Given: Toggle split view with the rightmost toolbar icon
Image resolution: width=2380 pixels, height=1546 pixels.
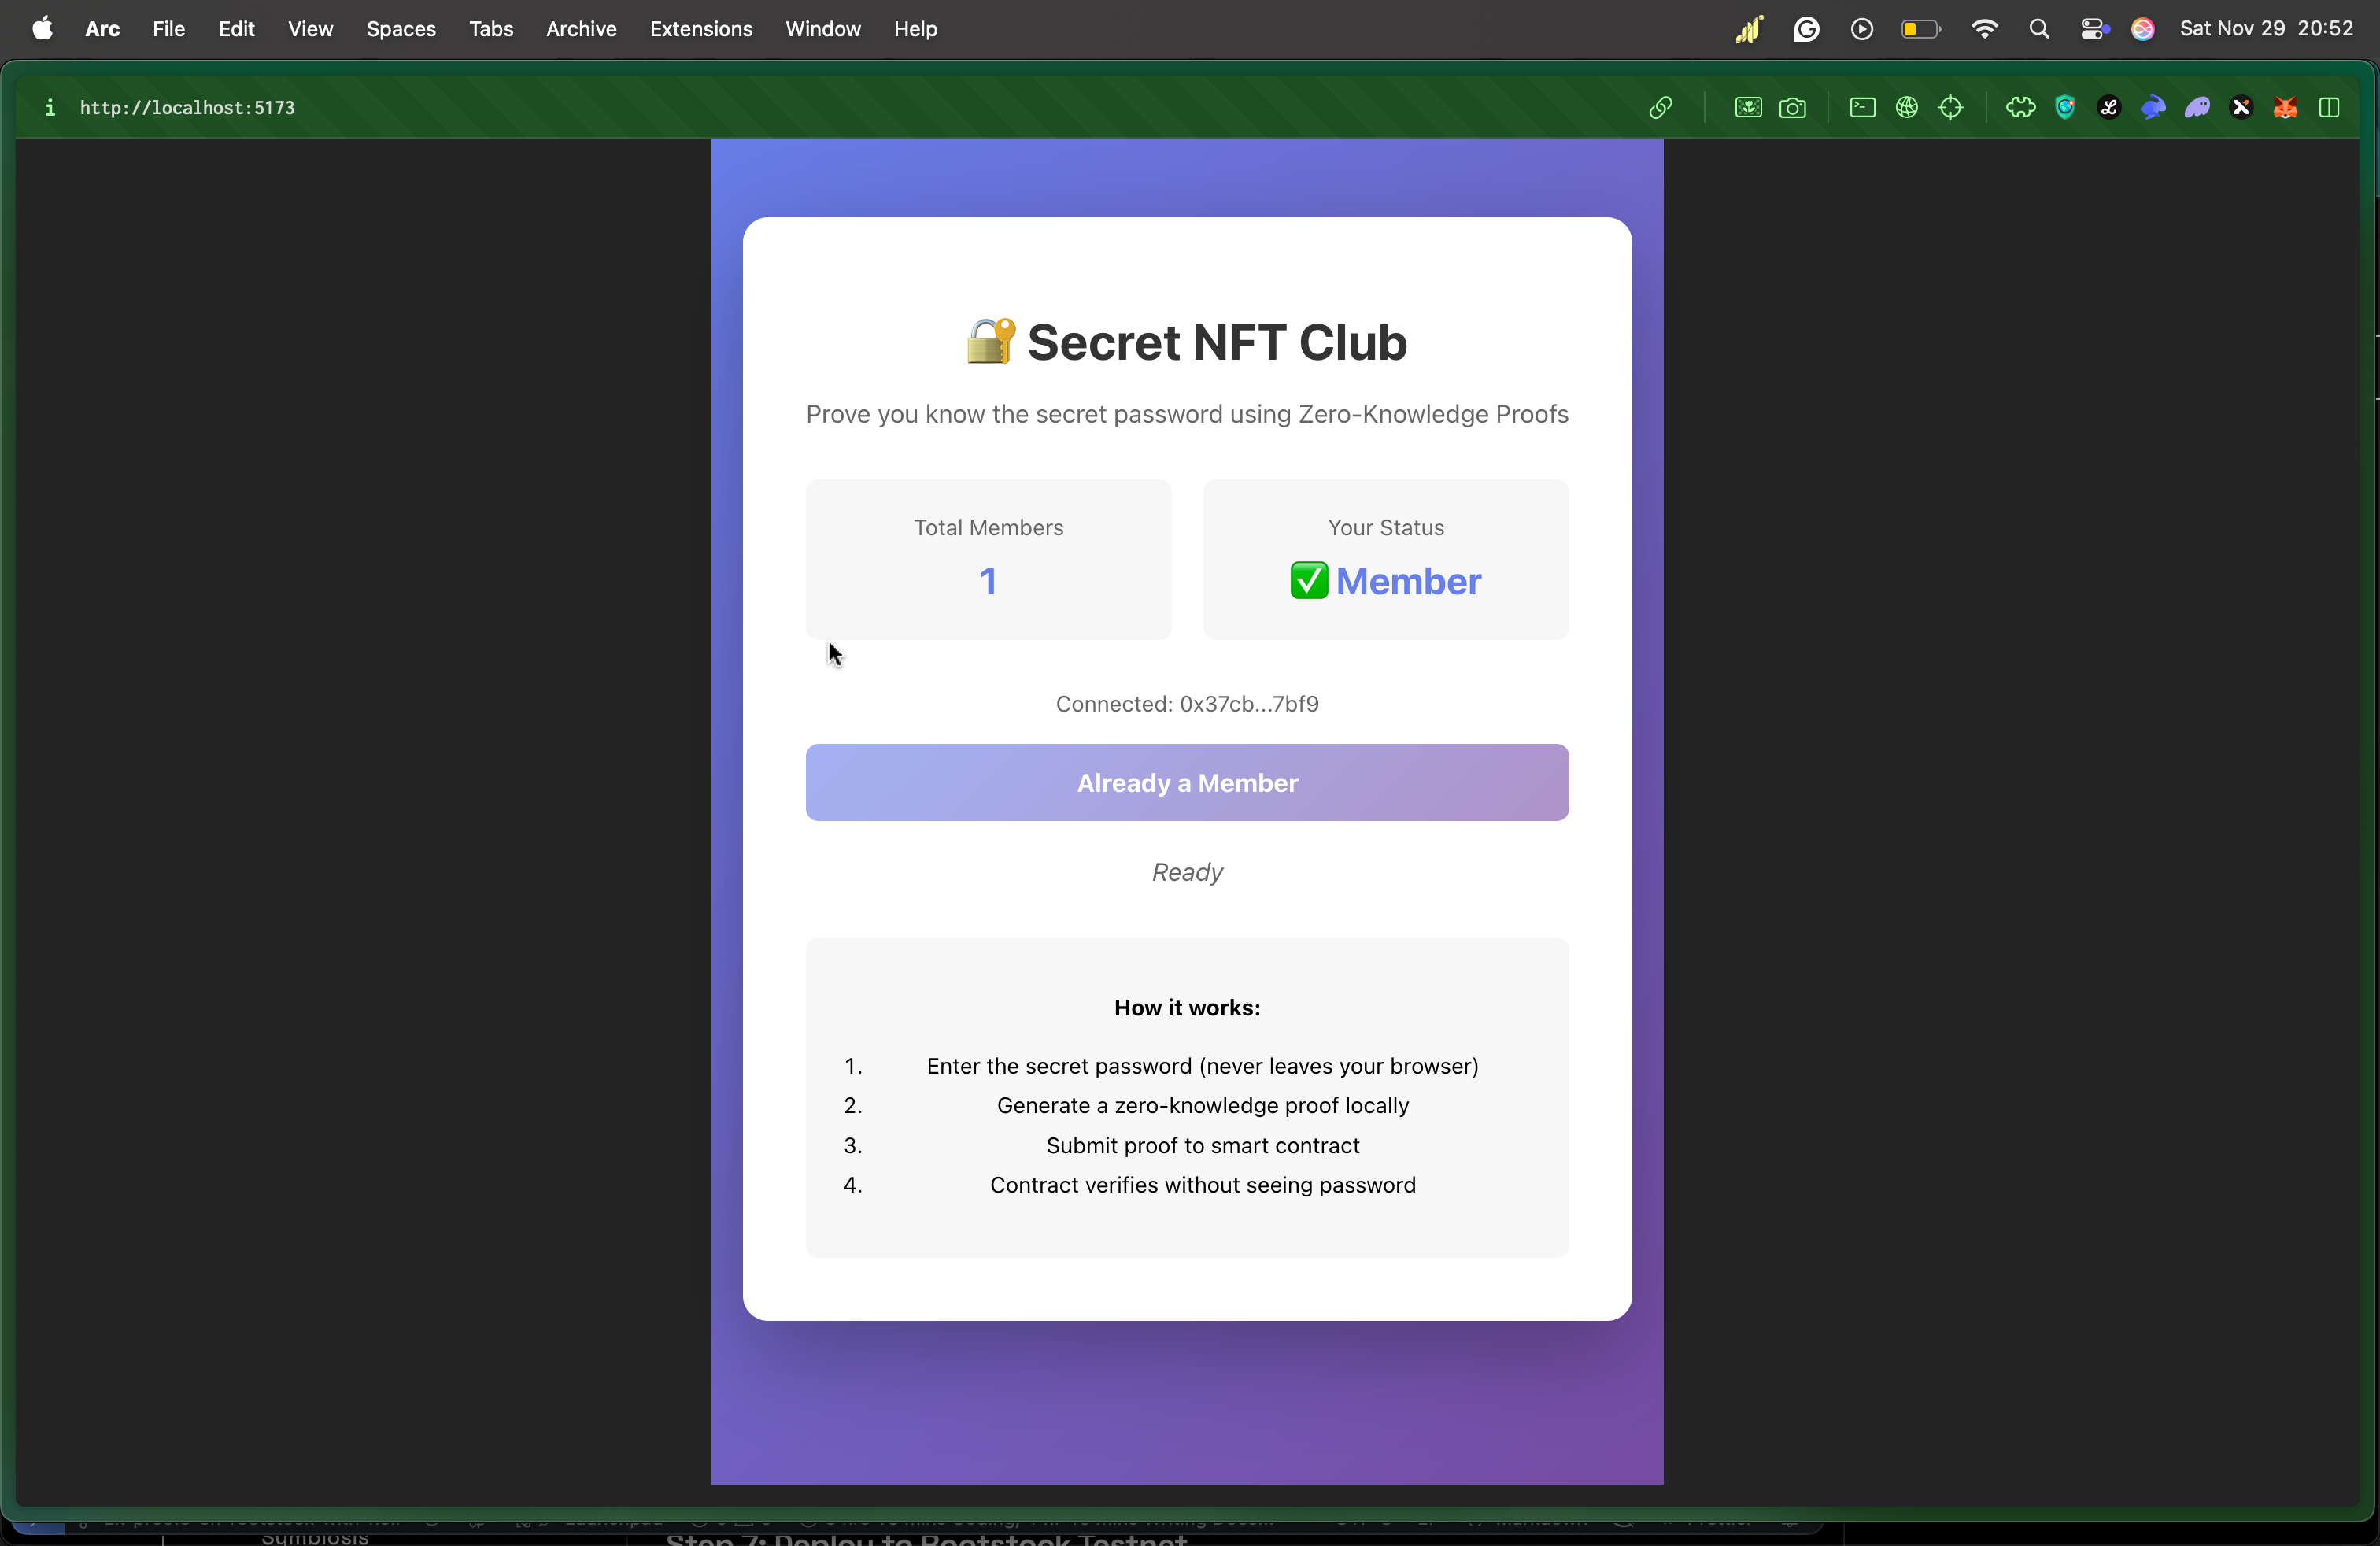Looking at the screenshot, I should coord(2329,108).
